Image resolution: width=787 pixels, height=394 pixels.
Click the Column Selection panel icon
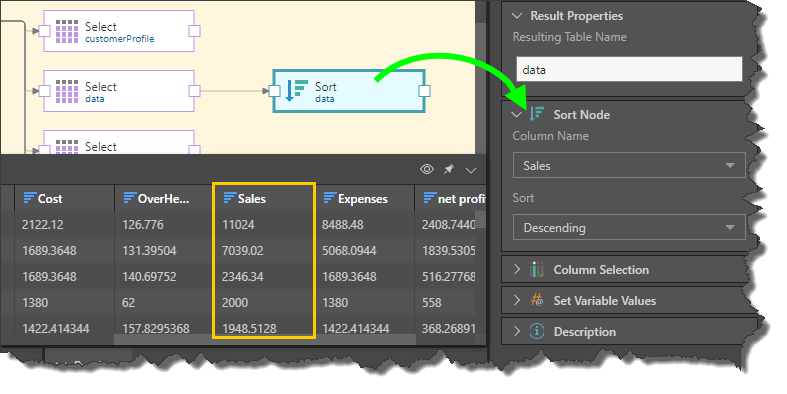[x=537, y=270]
